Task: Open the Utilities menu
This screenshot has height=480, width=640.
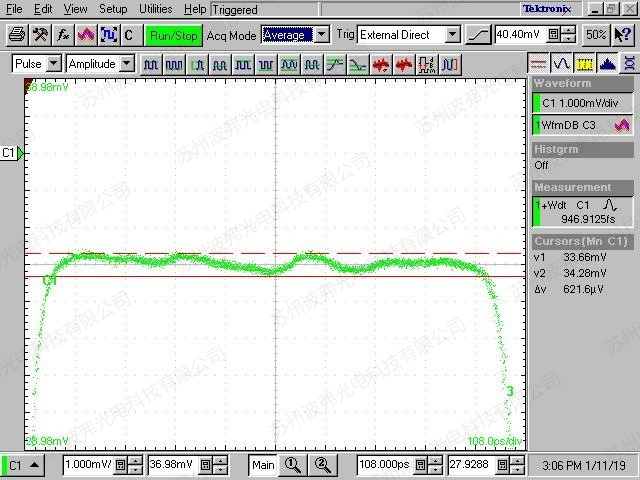Action: 156,9
